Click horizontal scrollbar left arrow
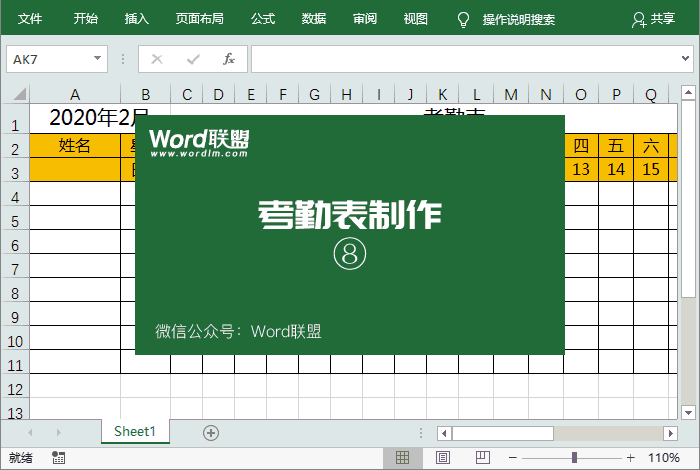 (x=444, y=433)
